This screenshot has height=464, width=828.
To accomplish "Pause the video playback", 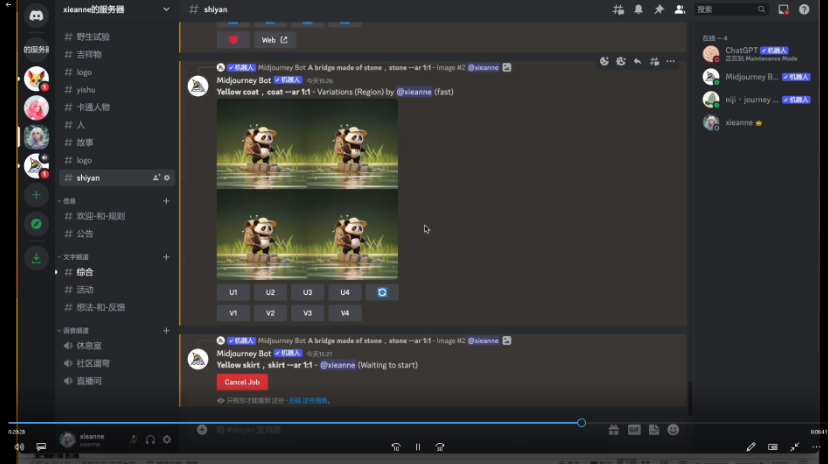I will coord(418,447).
